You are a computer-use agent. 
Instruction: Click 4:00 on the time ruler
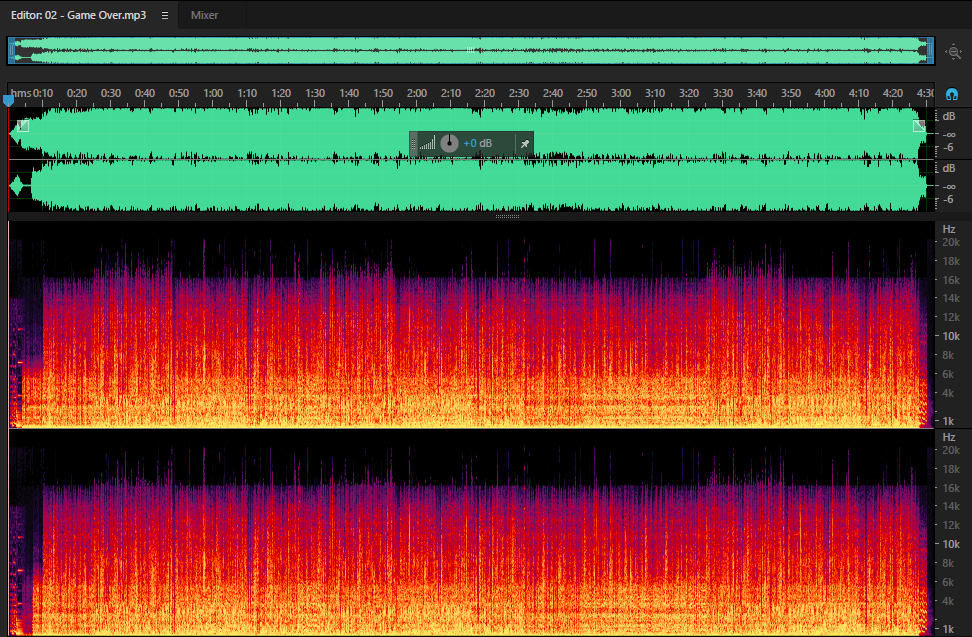[x=824, y=93]
